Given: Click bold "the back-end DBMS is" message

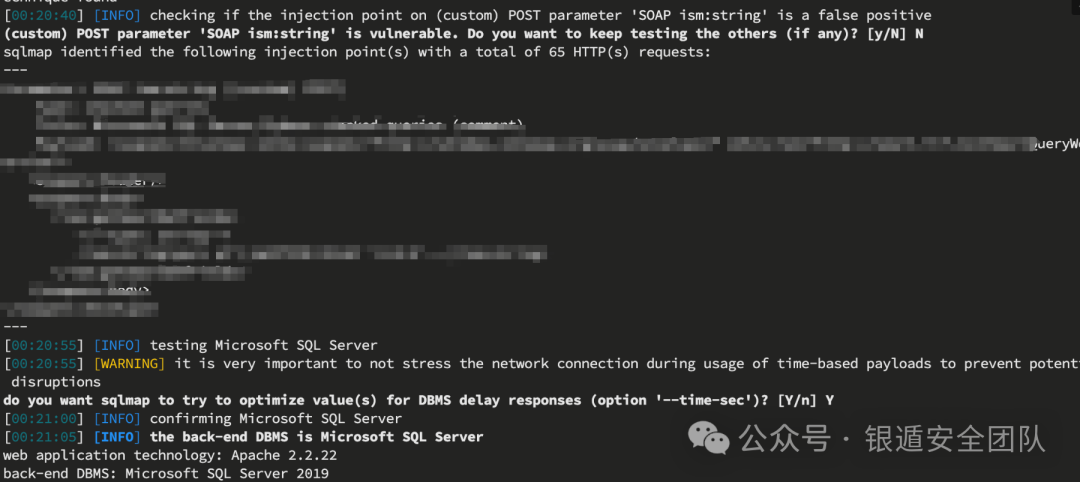Looking at the screenshot, I should pos(231,437).
